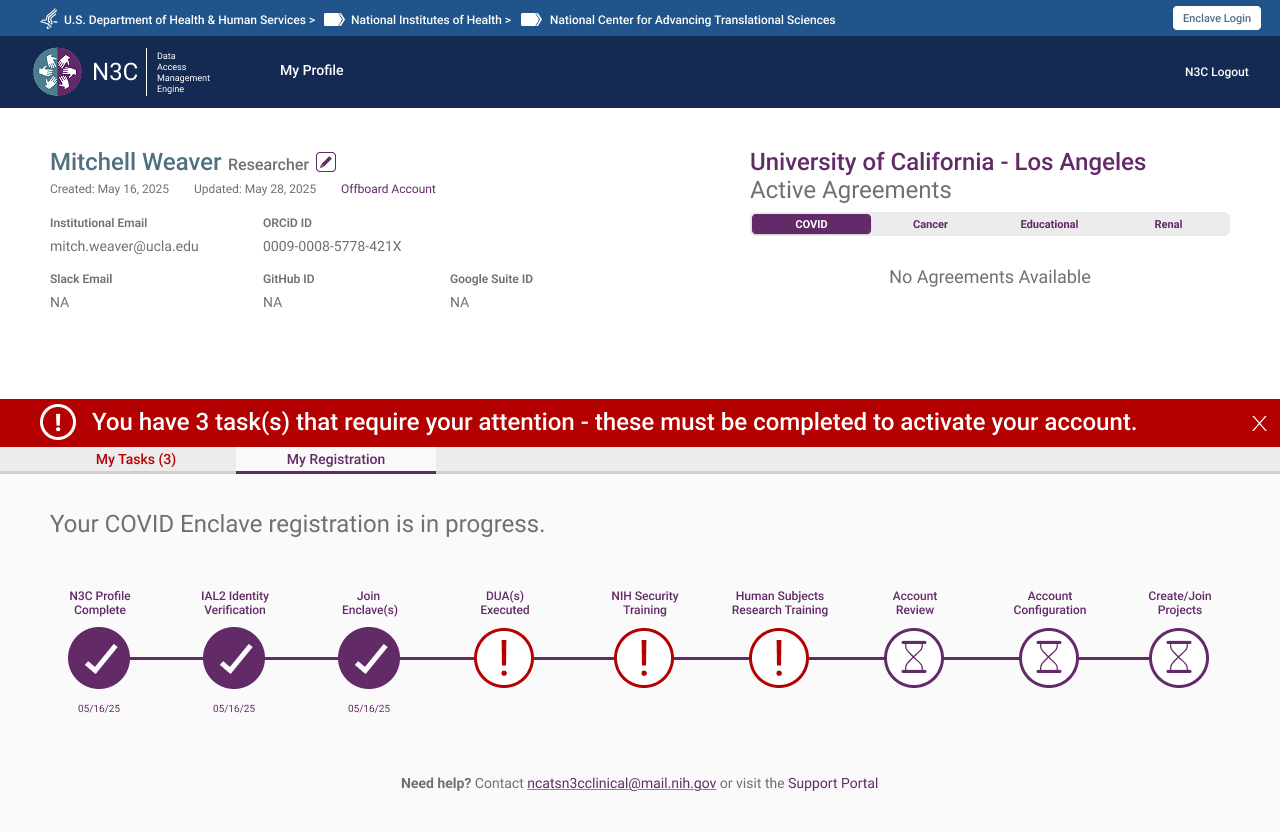Open My Profile in the navigation bar

[312, 71]
